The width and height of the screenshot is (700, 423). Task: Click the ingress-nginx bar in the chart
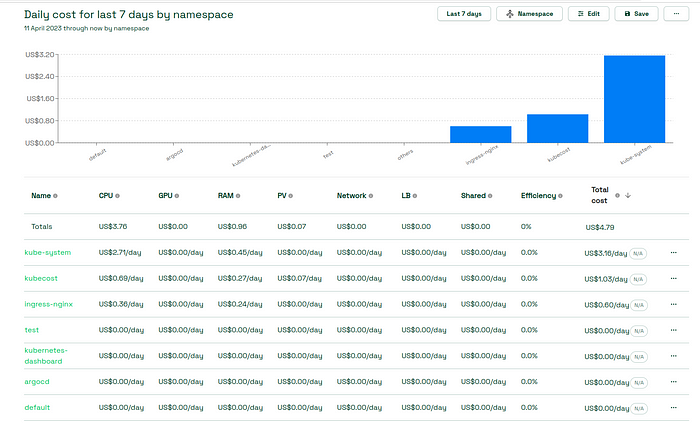click(x=481, y=134)
